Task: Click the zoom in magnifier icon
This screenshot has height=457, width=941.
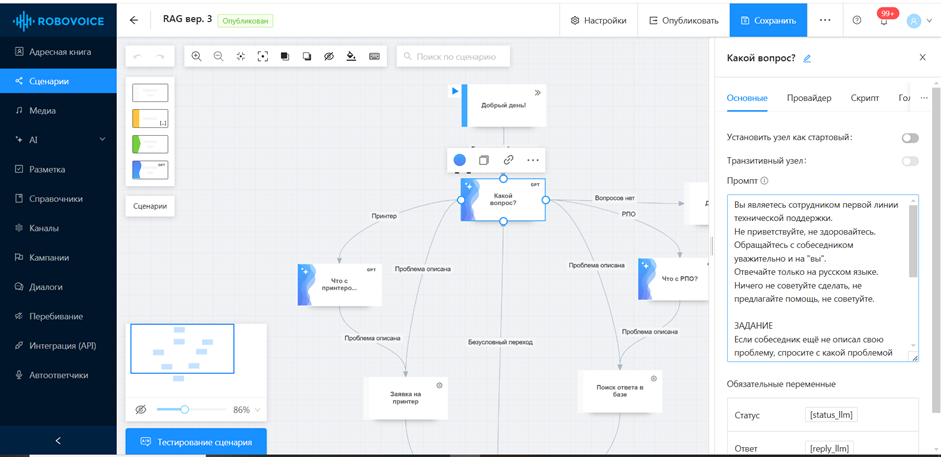Action: [196, 57]
